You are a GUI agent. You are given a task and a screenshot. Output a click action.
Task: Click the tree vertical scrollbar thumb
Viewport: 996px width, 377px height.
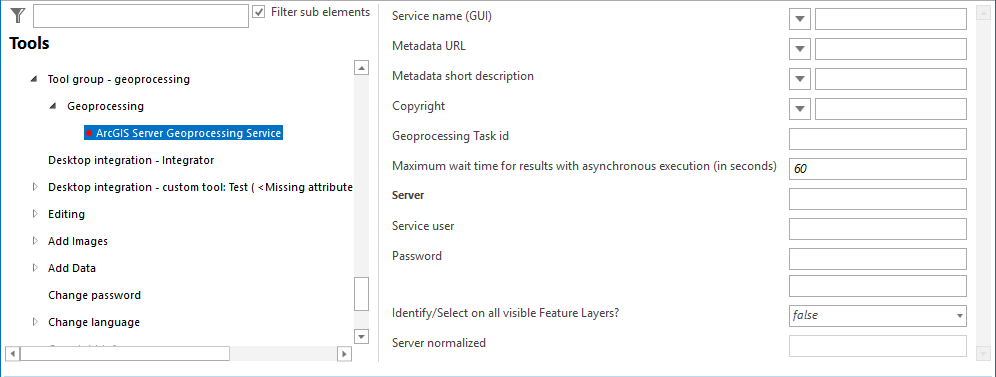coord(361,294)
